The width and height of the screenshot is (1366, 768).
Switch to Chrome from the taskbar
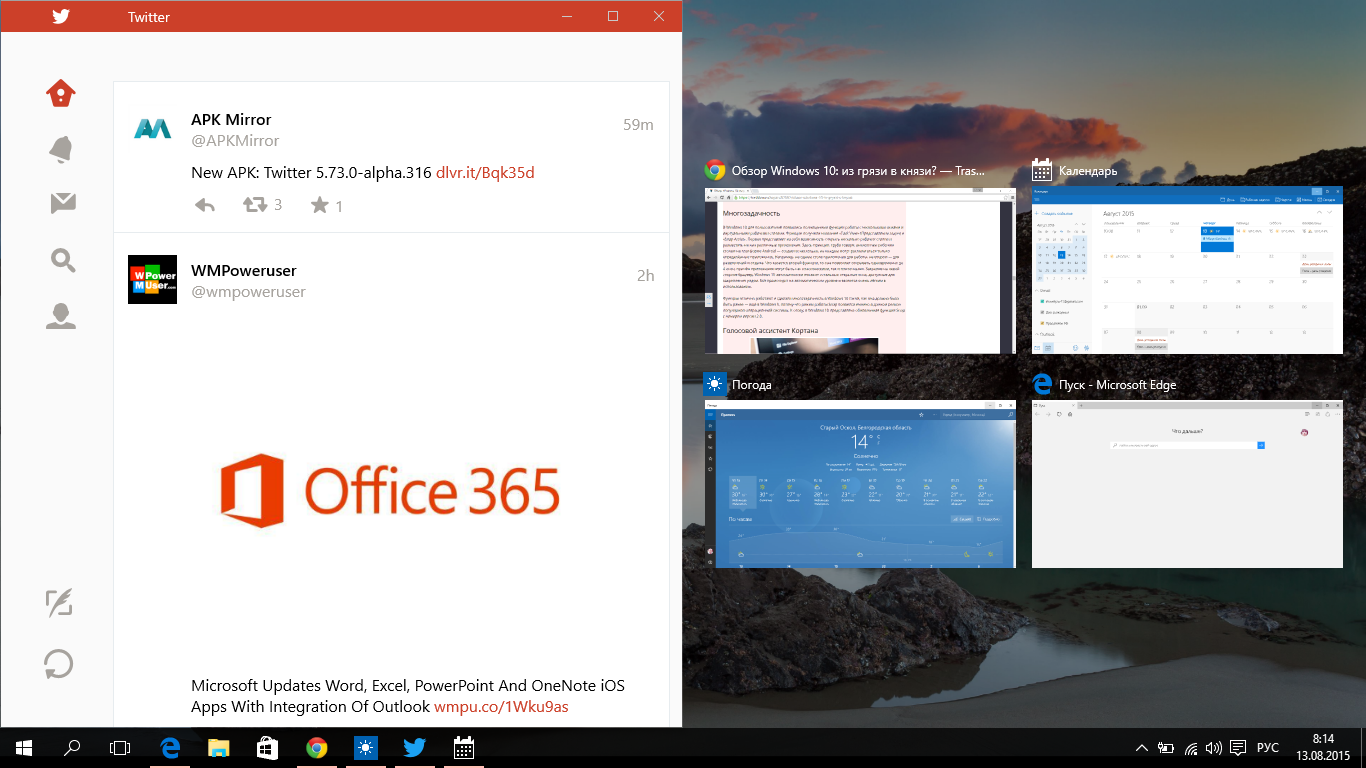click(x=316, y=747)
